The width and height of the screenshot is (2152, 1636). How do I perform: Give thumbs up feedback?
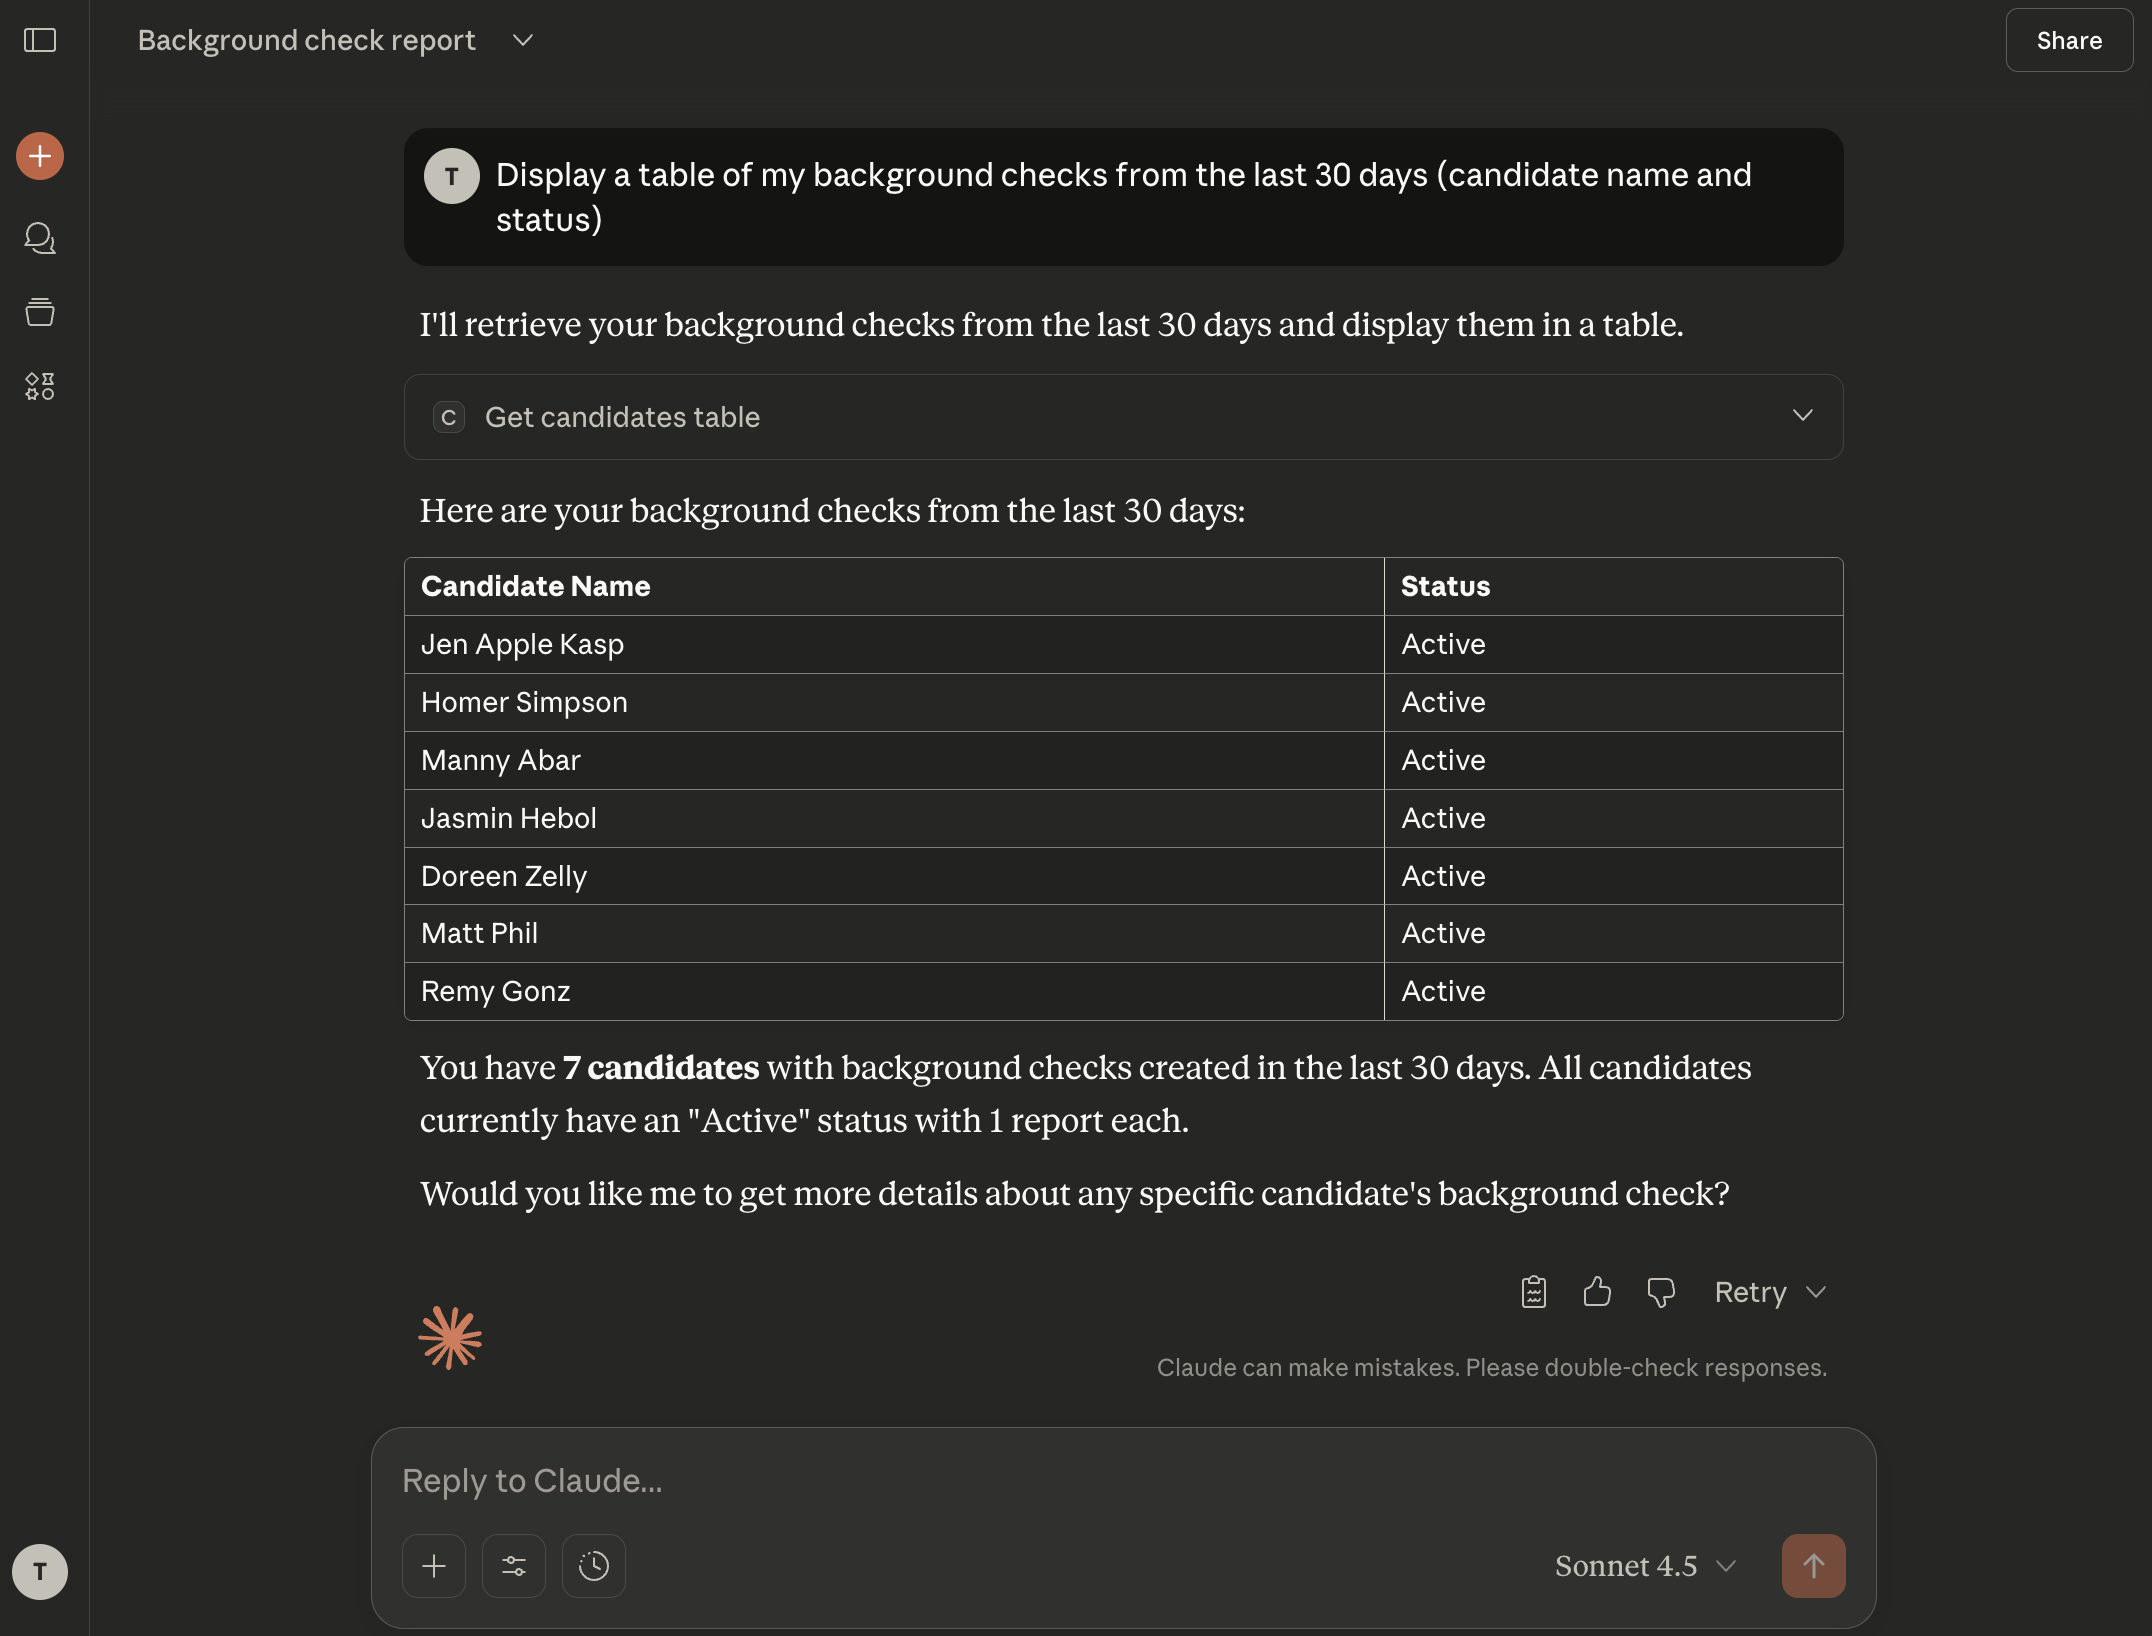[1597, 1292]
